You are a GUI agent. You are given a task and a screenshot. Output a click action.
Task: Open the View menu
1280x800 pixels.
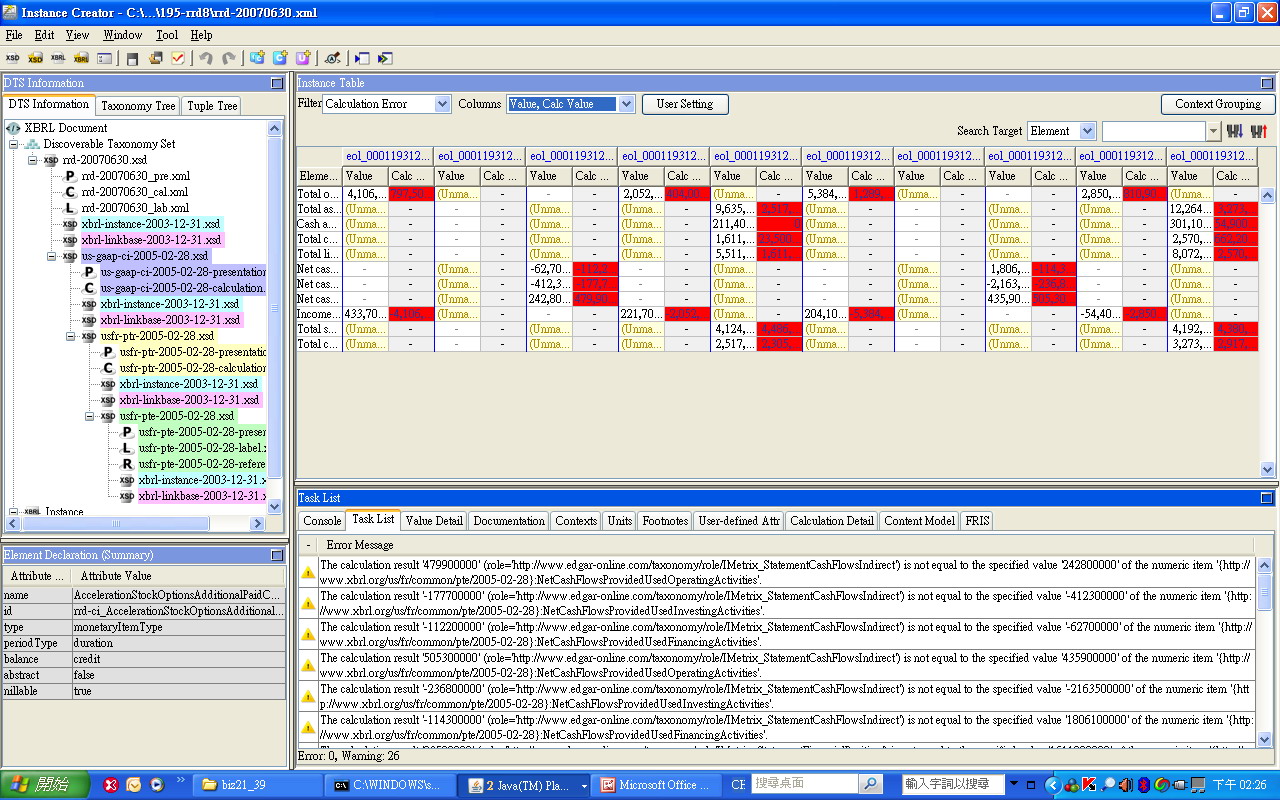click(77, 35)
